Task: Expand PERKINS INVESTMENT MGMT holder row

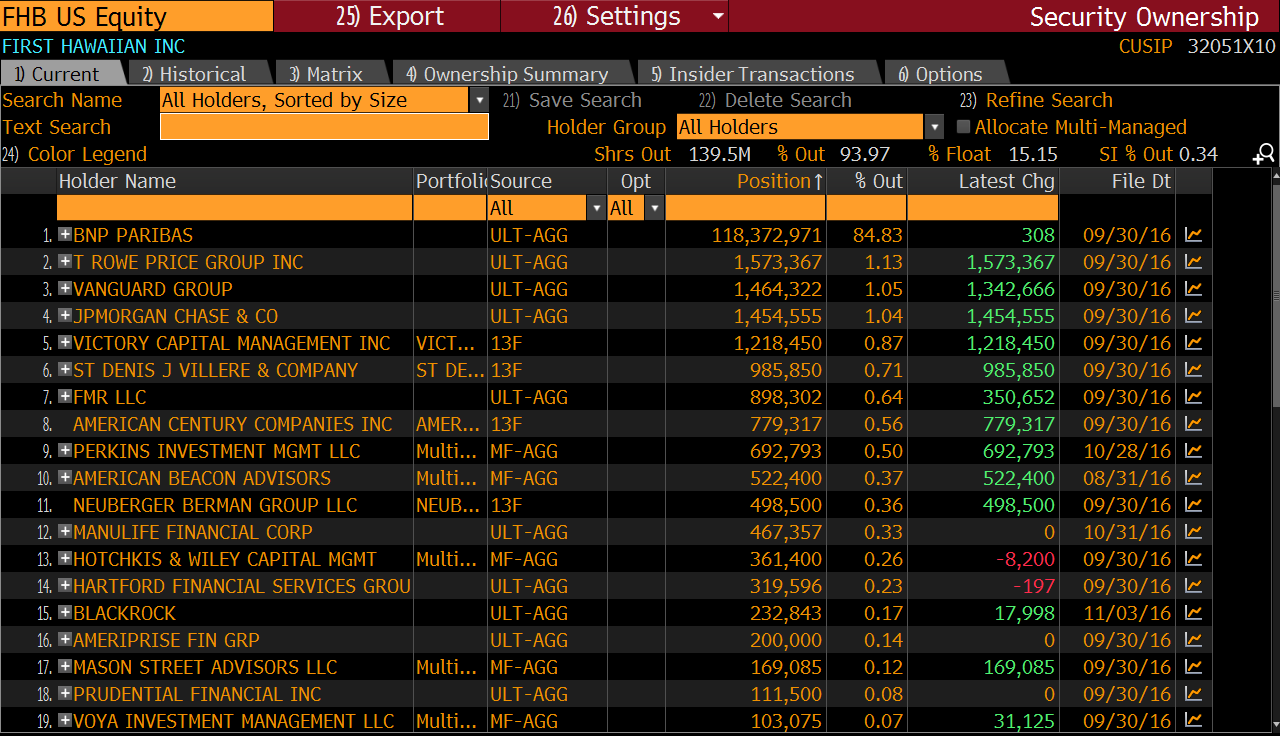Action: pos(65,450)
